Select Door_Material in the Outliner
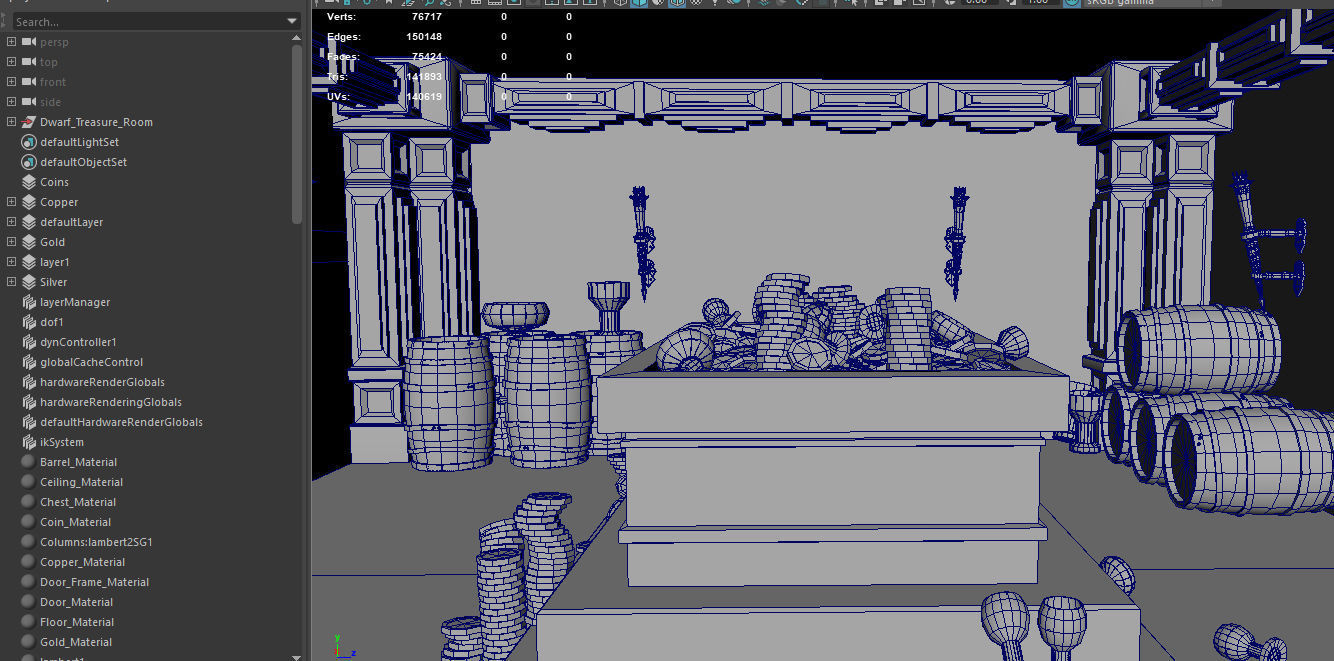 point(77,602)
